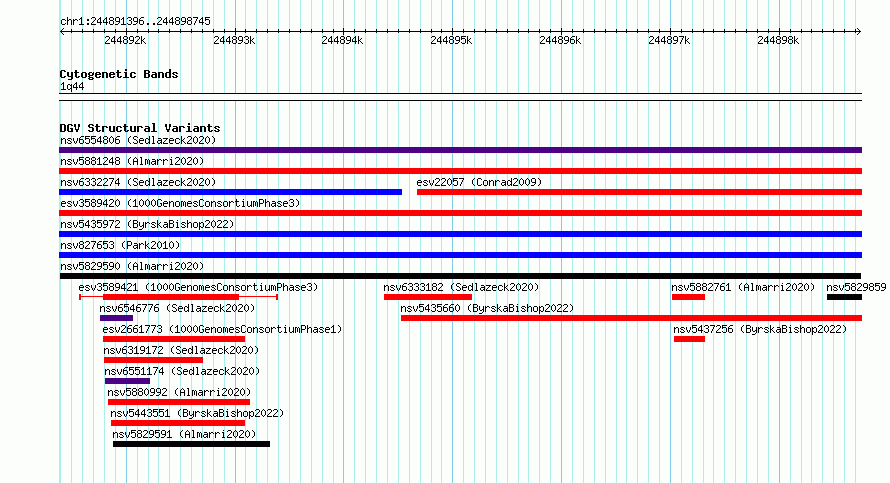Open the nsv5881248 (Almarri2020) variant label

(x=132, y=161)
